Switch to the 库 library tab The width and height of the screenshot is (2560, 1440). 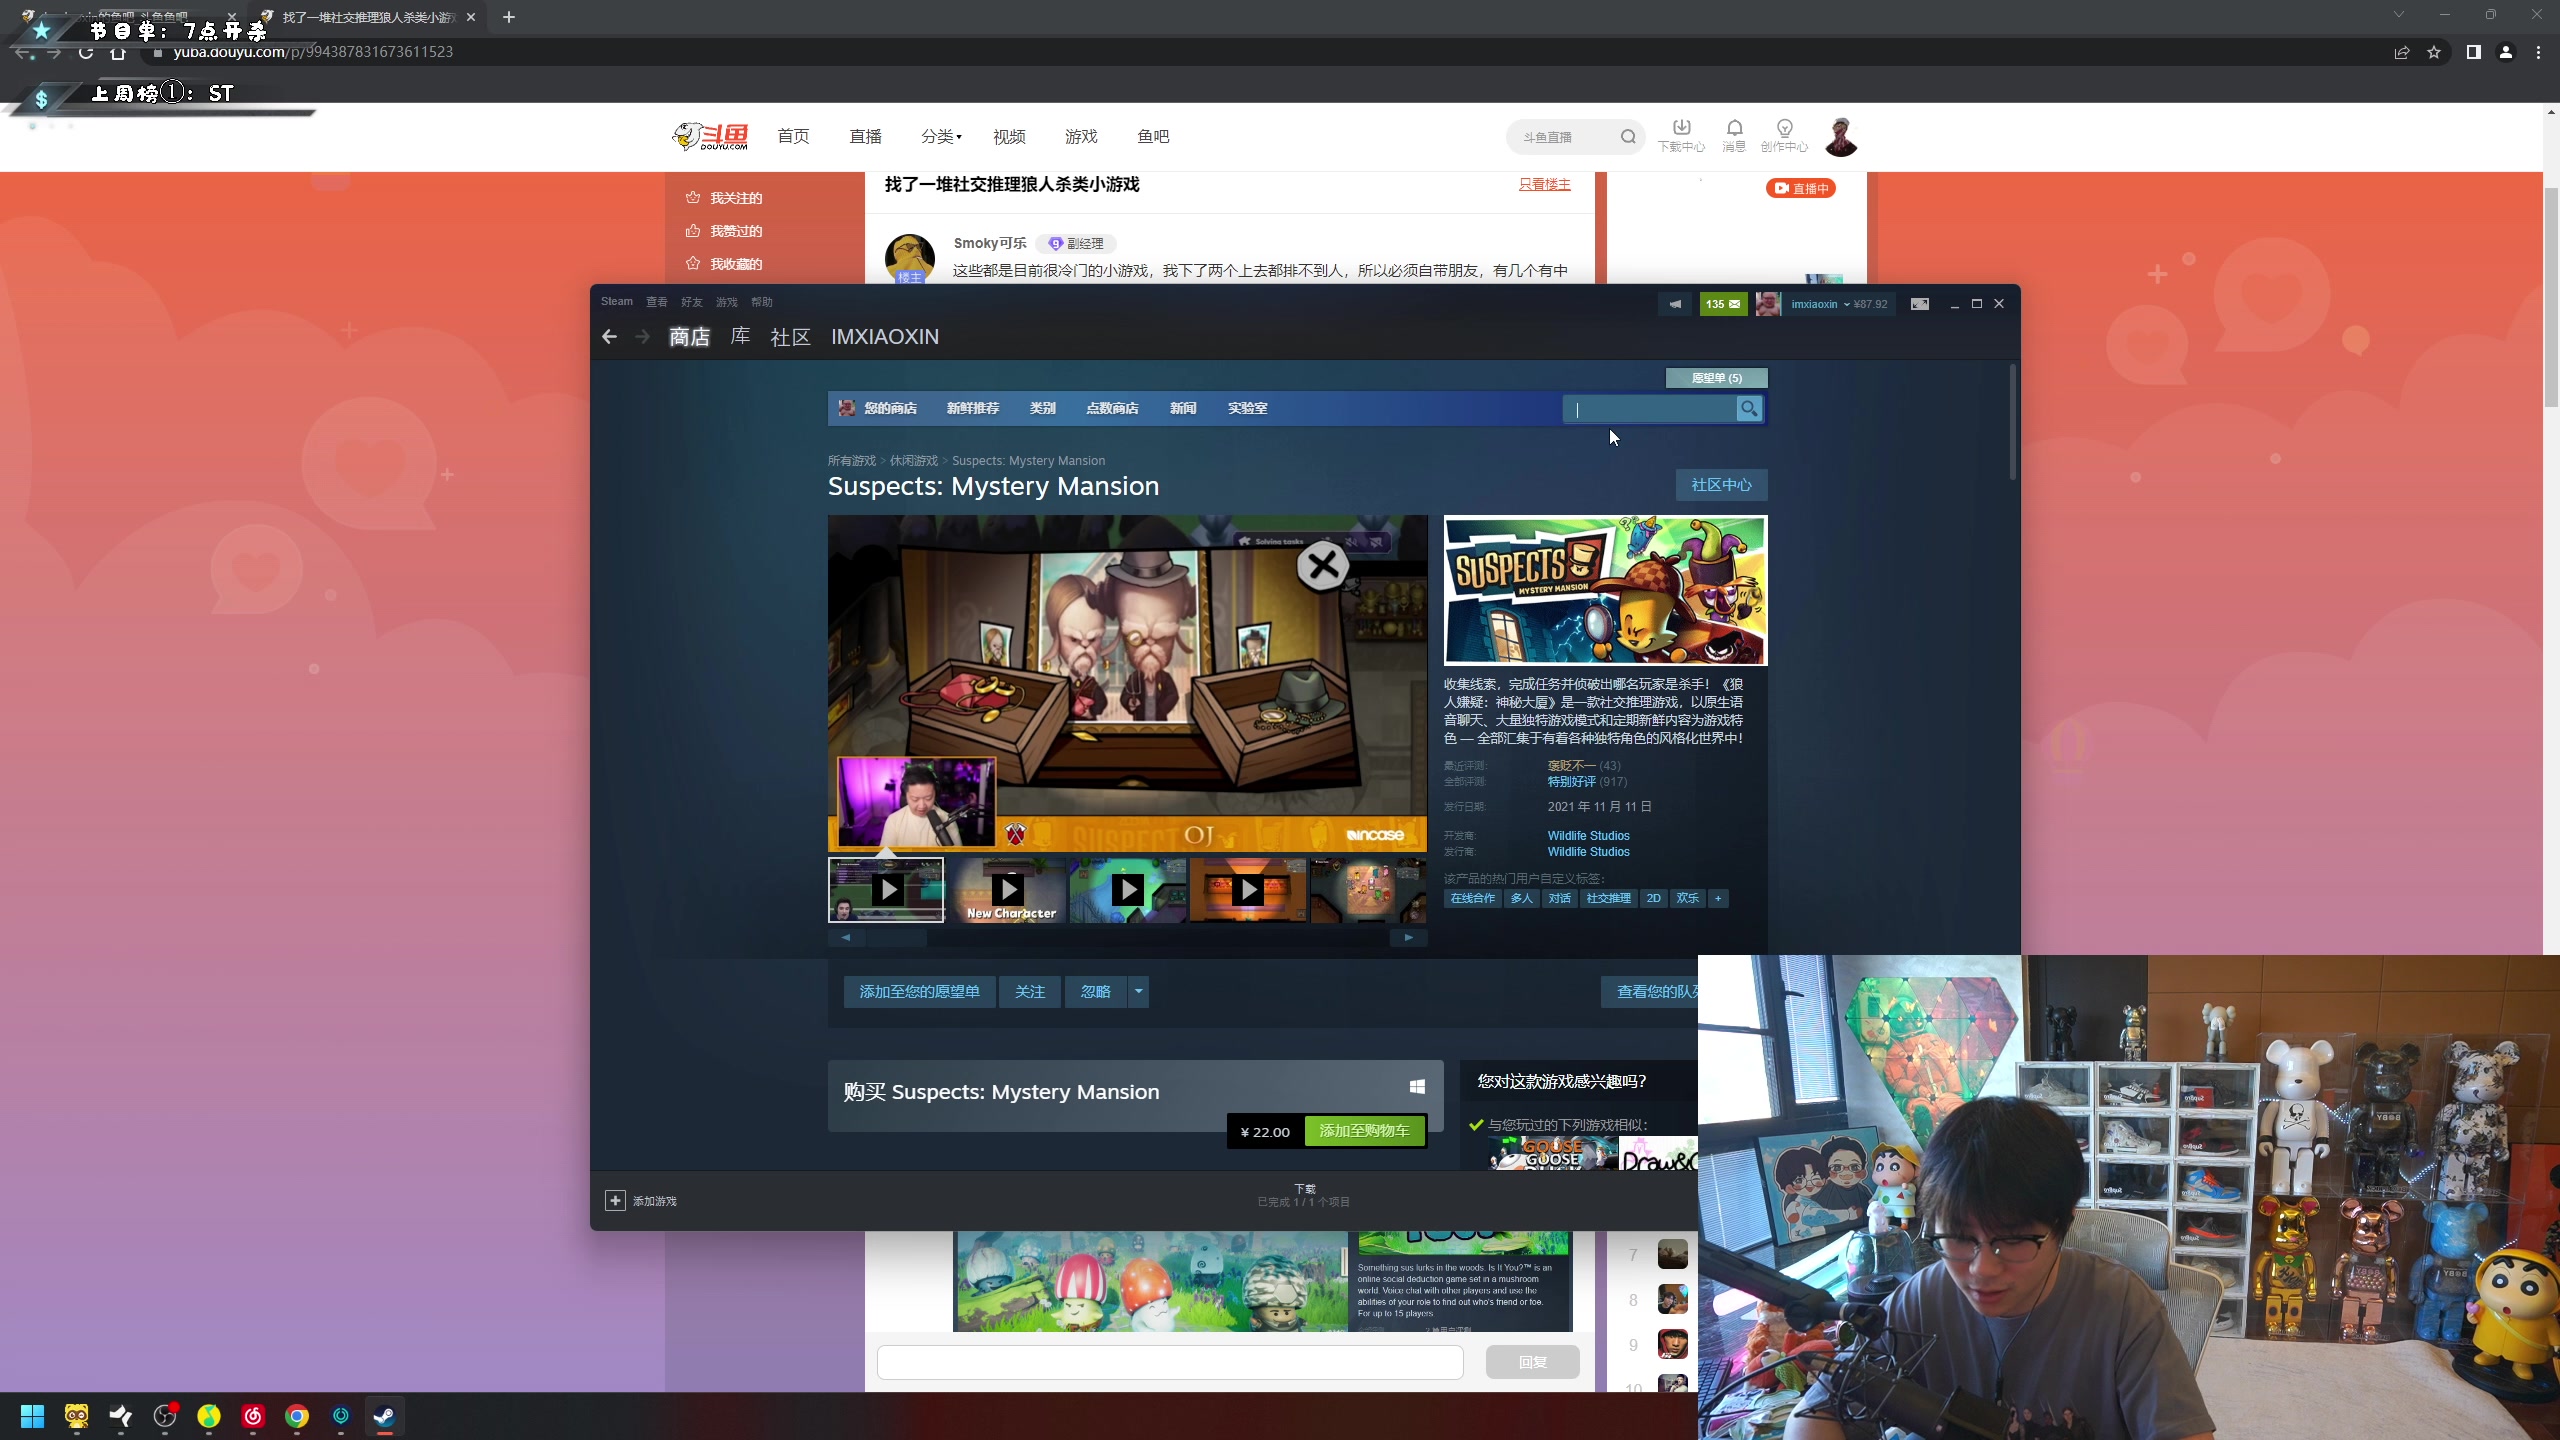point(740,337)
